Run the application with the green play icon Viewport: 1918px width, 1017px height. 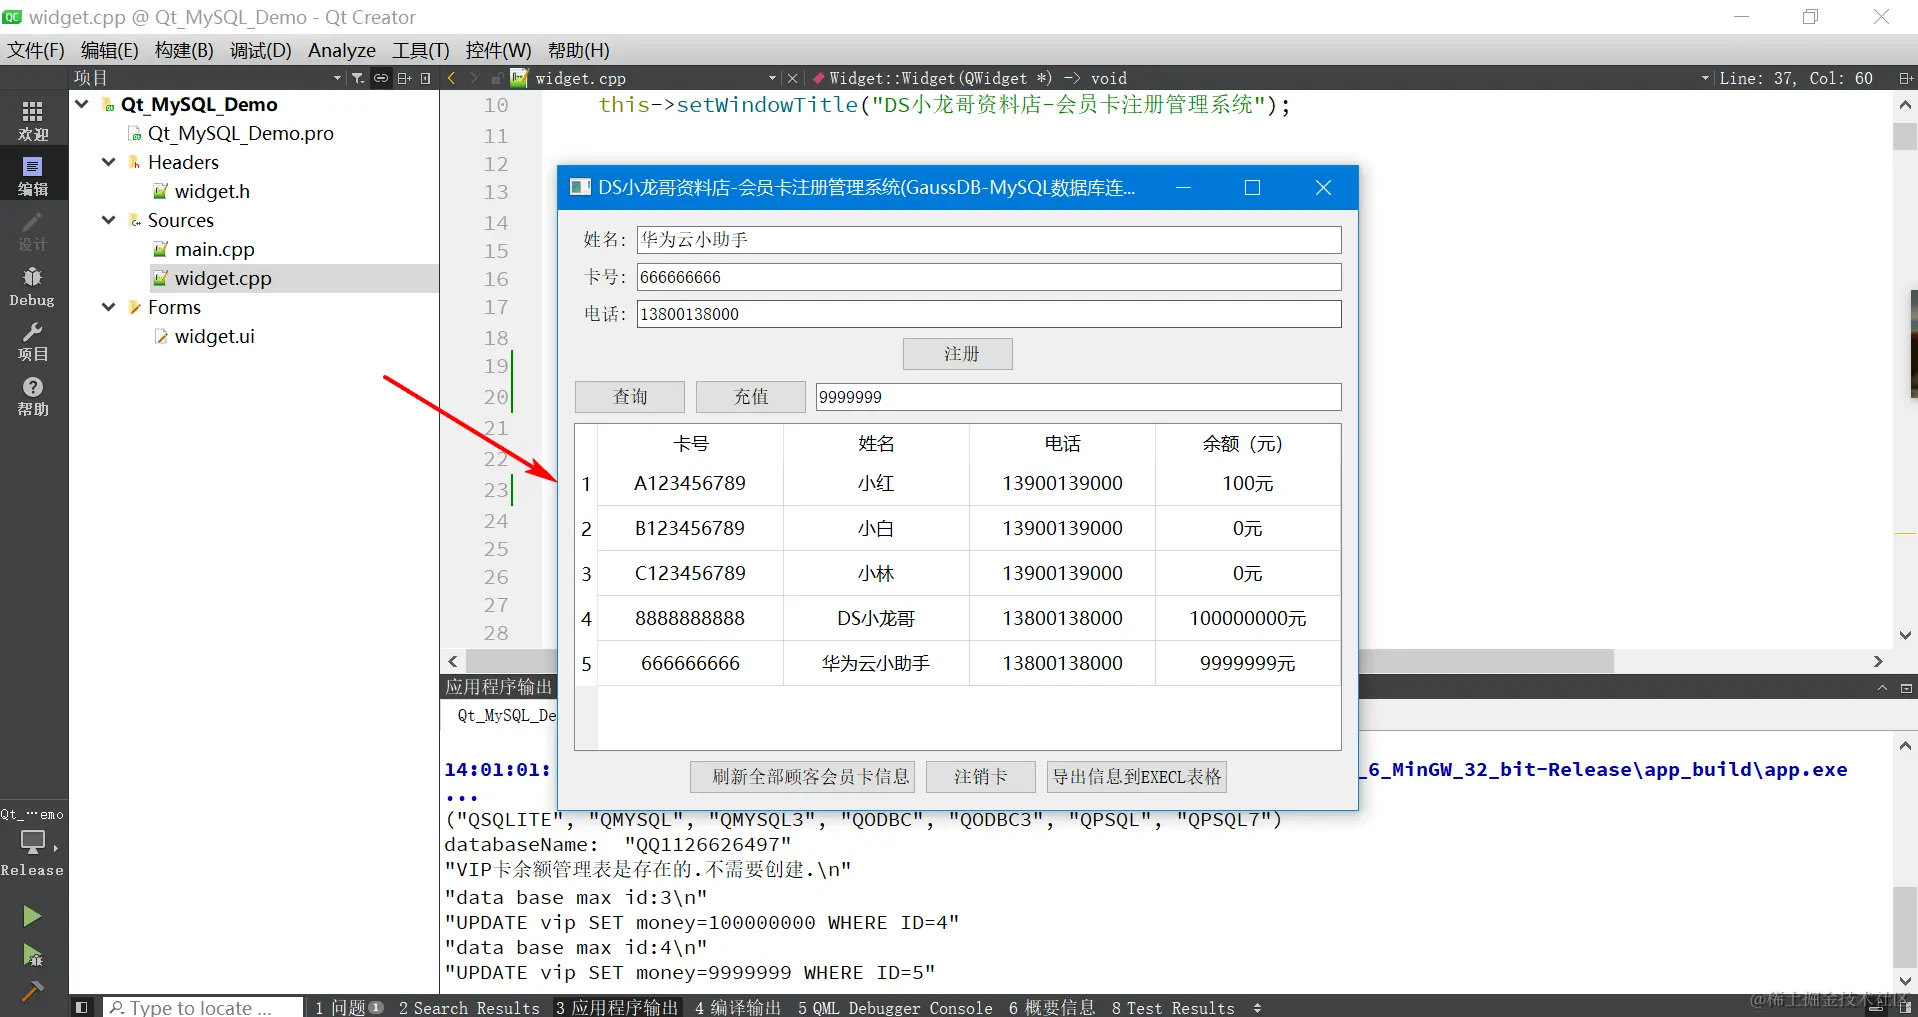33,915
